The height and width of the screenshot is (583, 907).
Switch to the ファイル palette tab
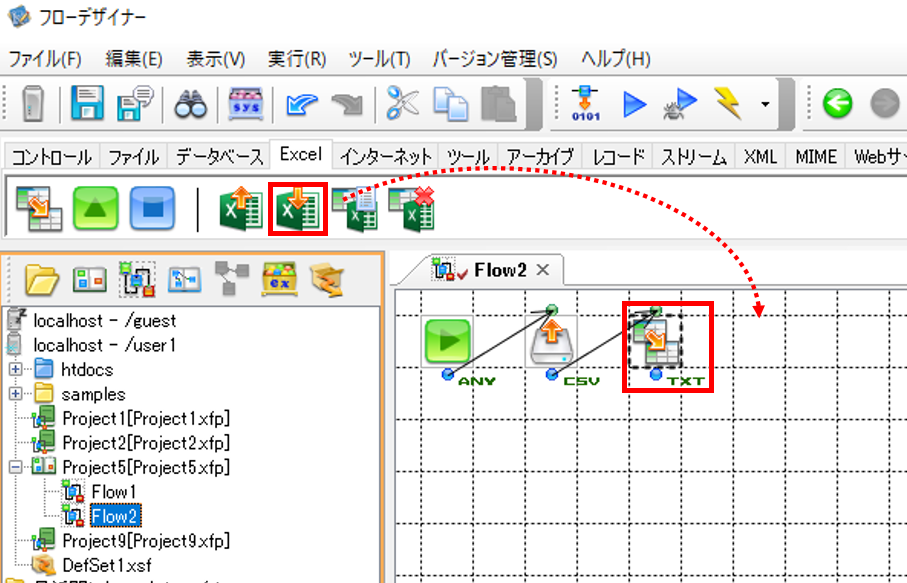pyautogui.click(x=134, y=157)
